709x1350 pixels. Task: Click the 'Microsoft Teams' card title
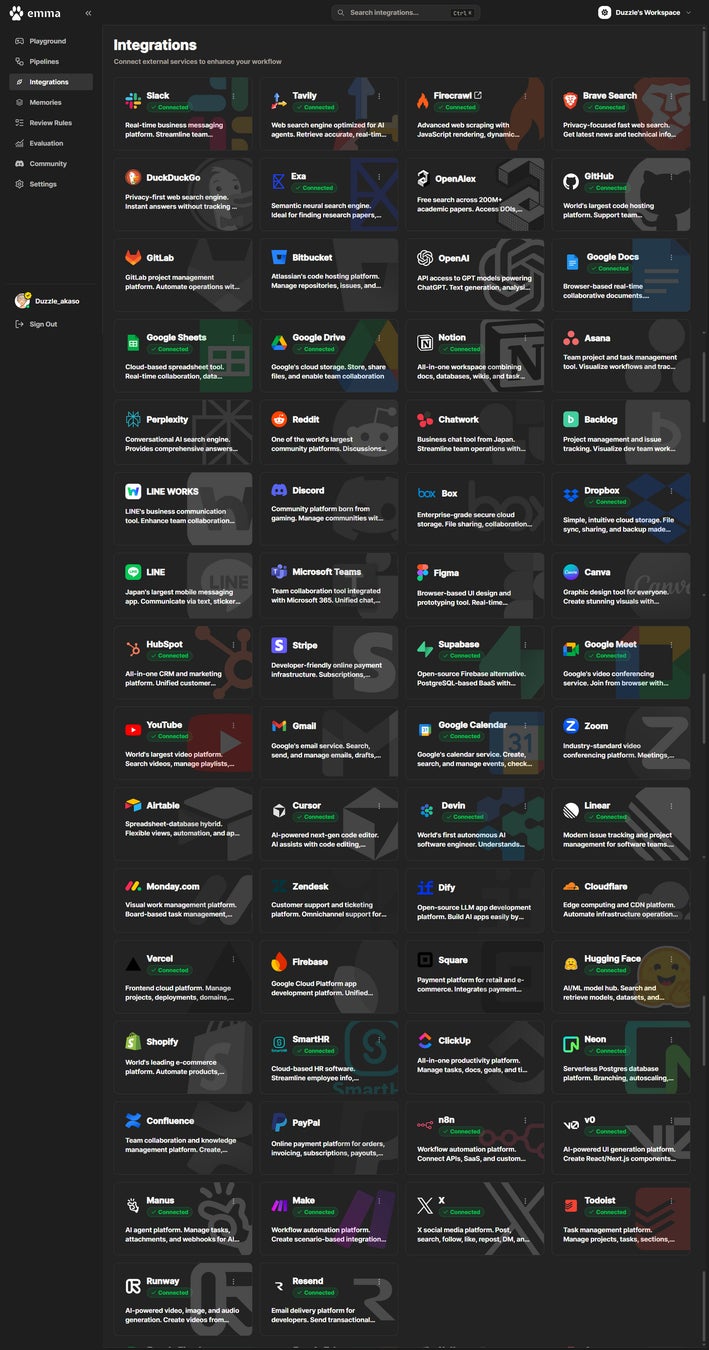(x=327, y=572)
